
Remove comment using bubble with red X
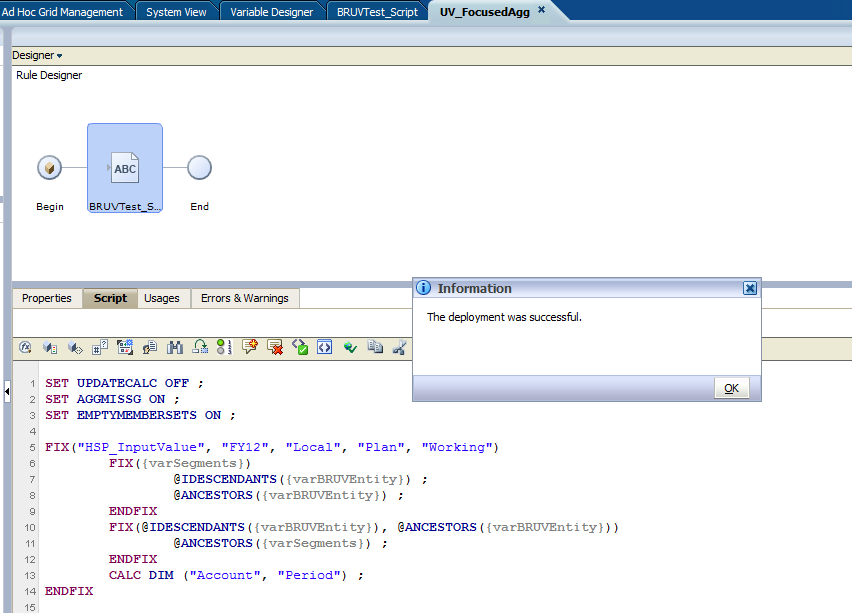click(275, 347)
